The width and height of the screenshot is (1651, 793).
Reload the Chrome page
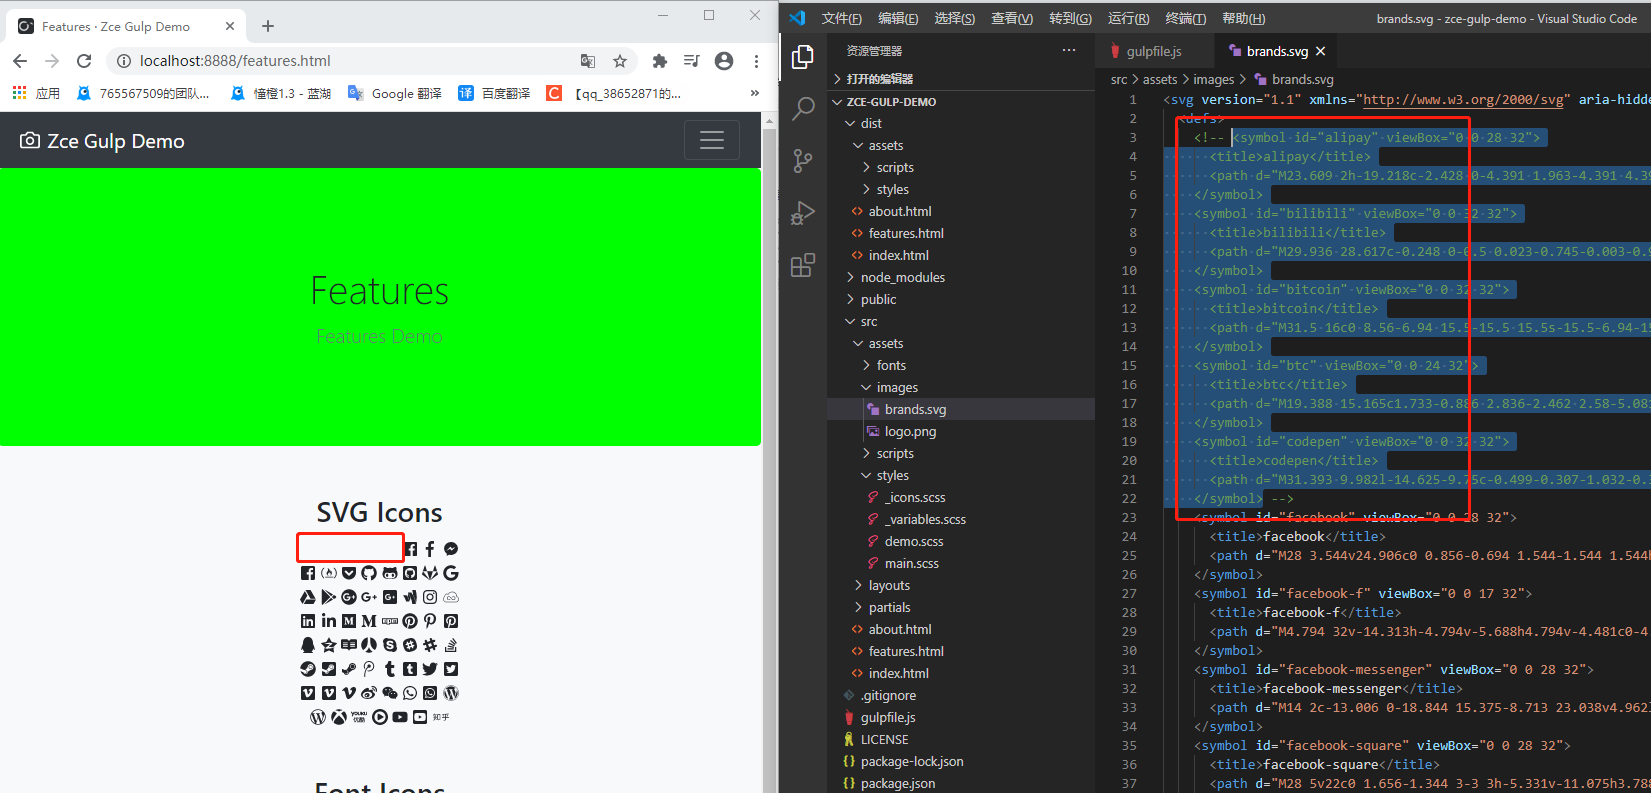click(84, 61)
